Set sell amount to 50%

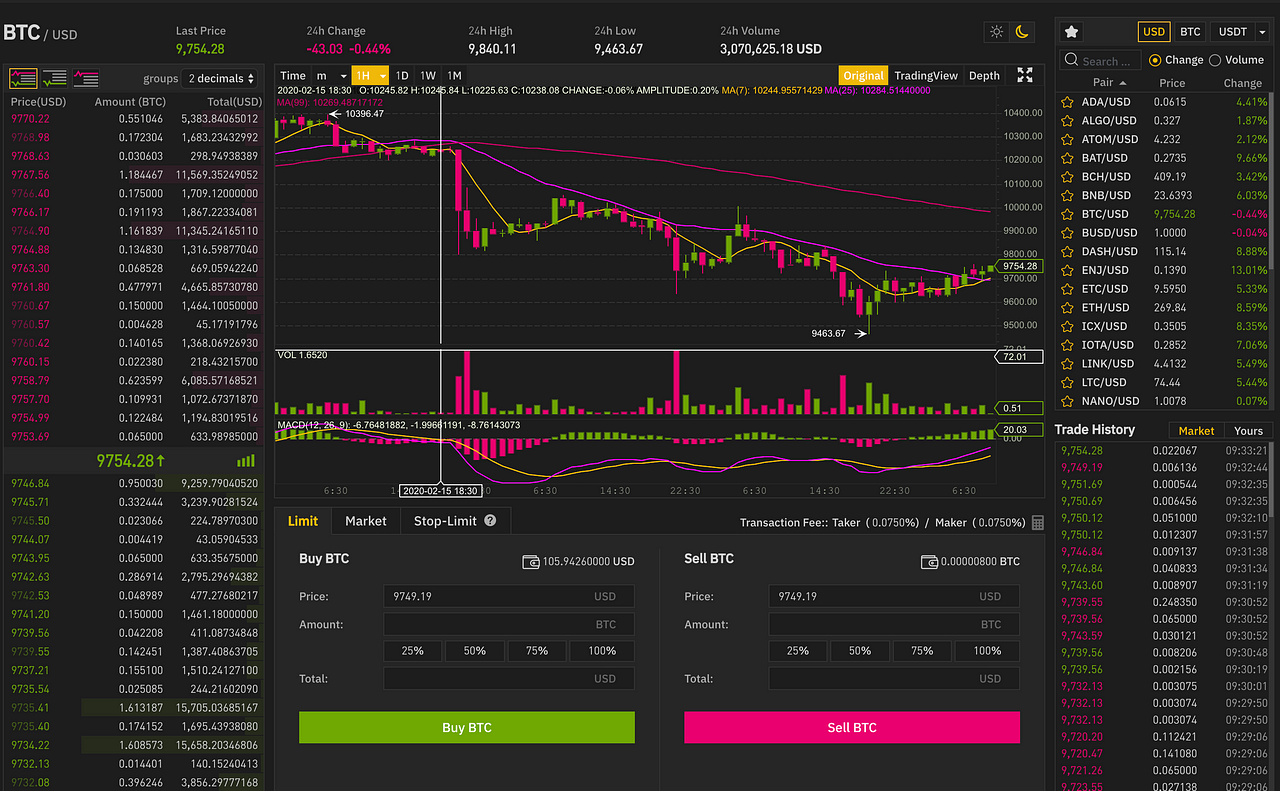860,651
